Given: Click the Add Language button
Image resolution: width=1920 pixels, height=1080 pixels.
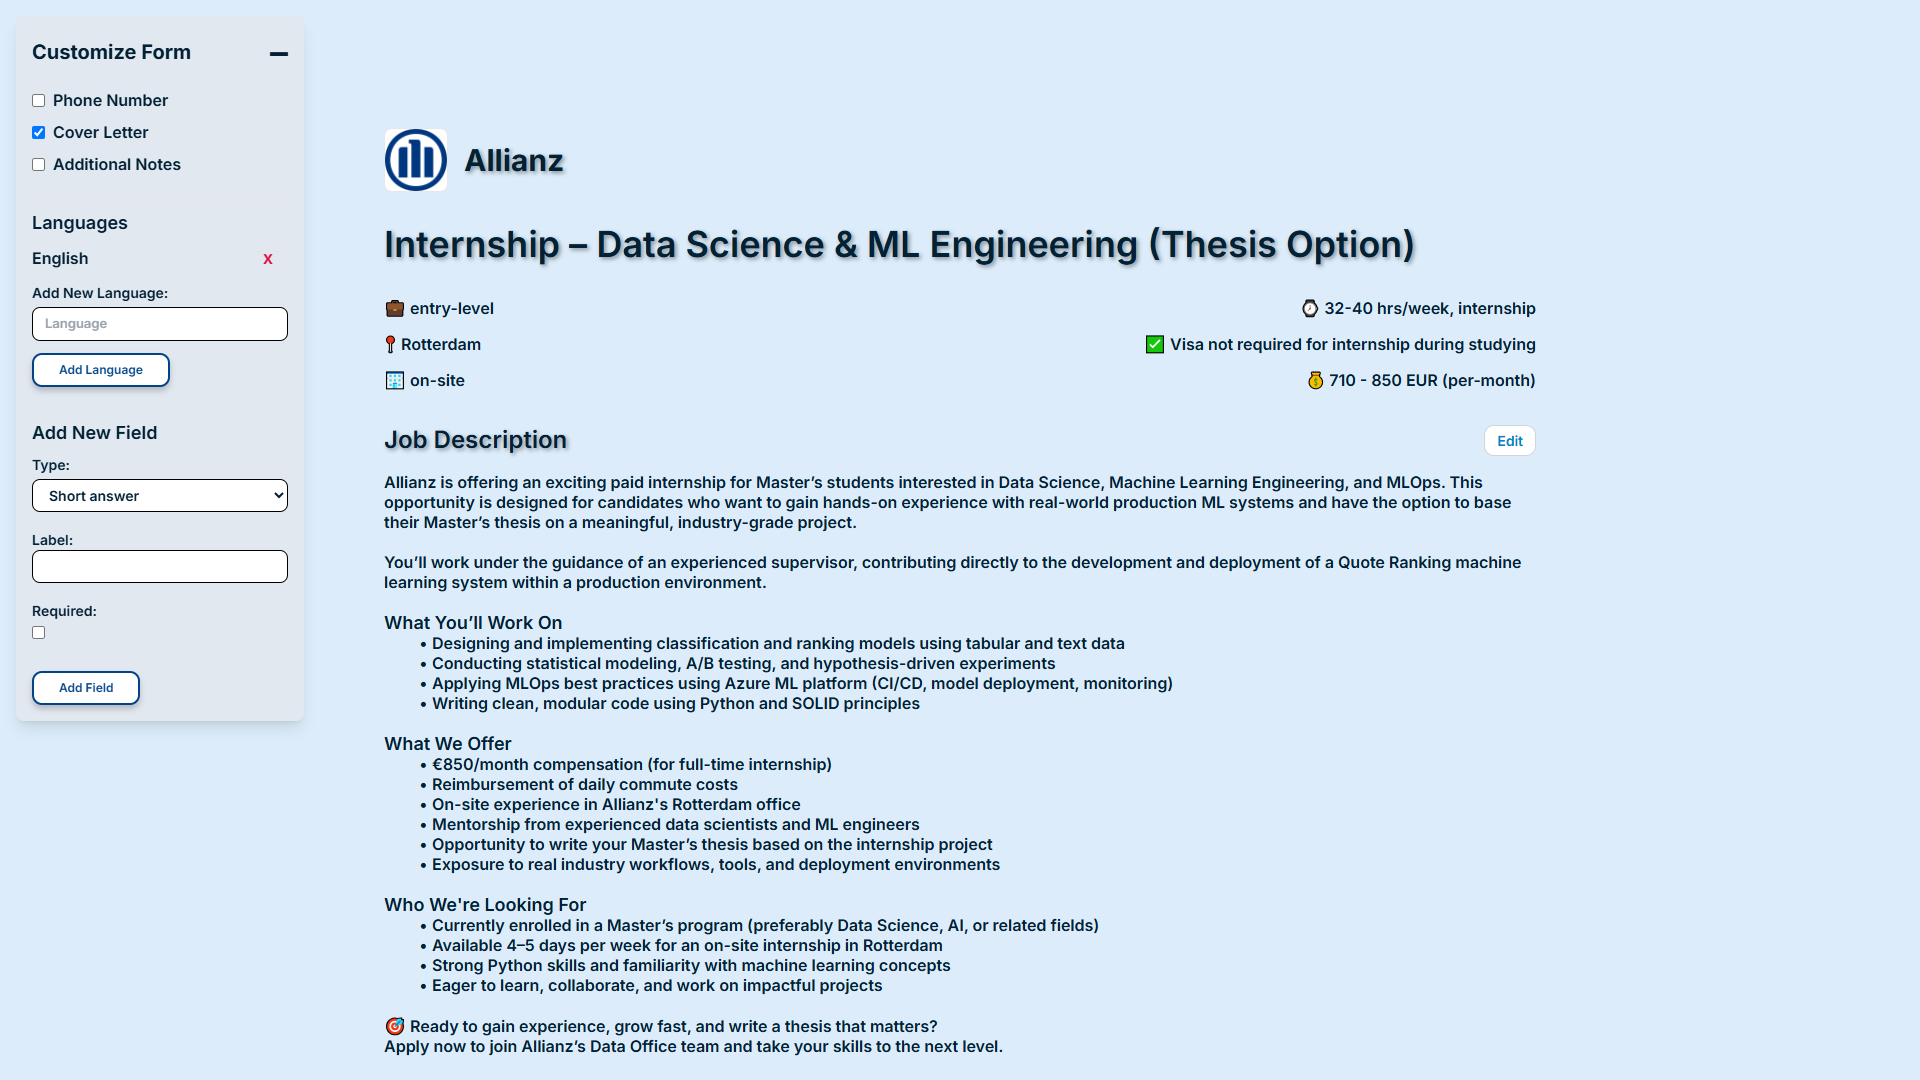Looking at the screenshot, I should 101,370.
